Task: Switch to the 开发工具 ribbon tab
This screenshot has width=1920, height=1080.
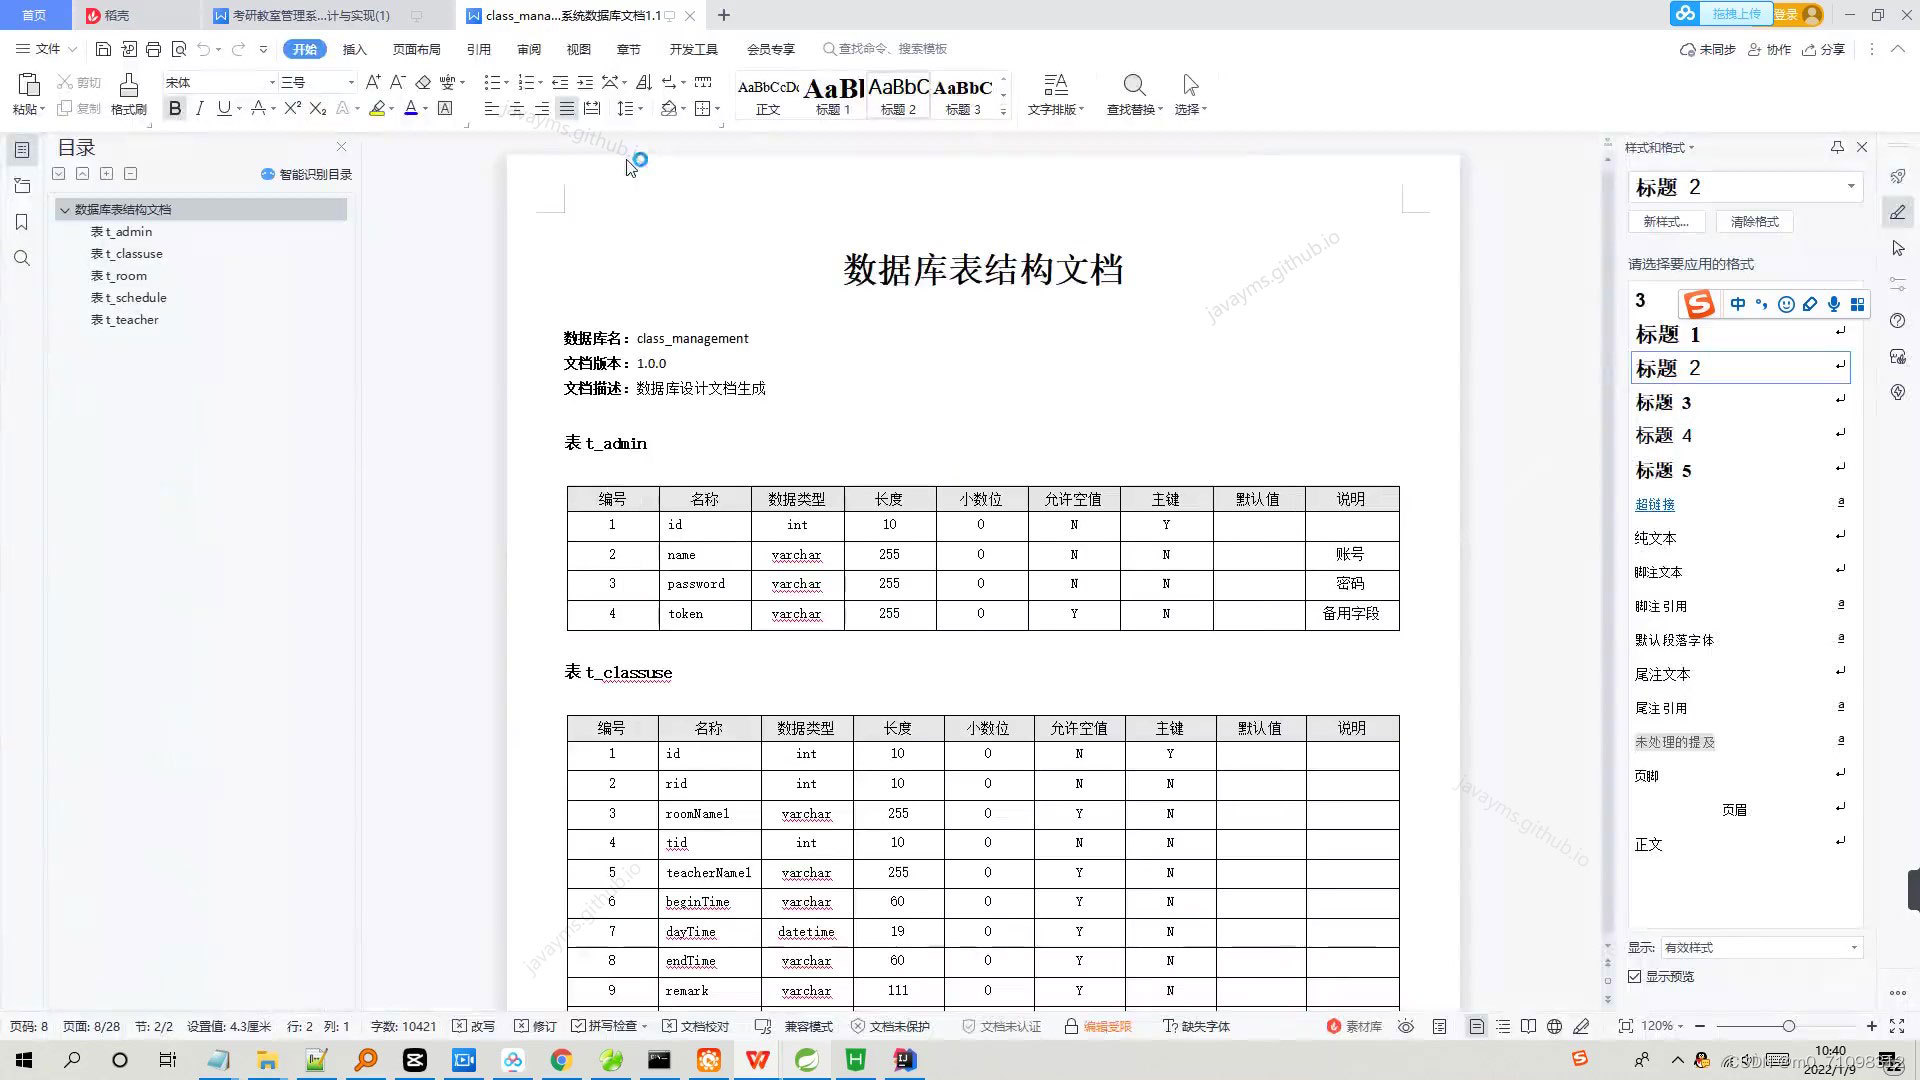Action: tap(693, 49)
